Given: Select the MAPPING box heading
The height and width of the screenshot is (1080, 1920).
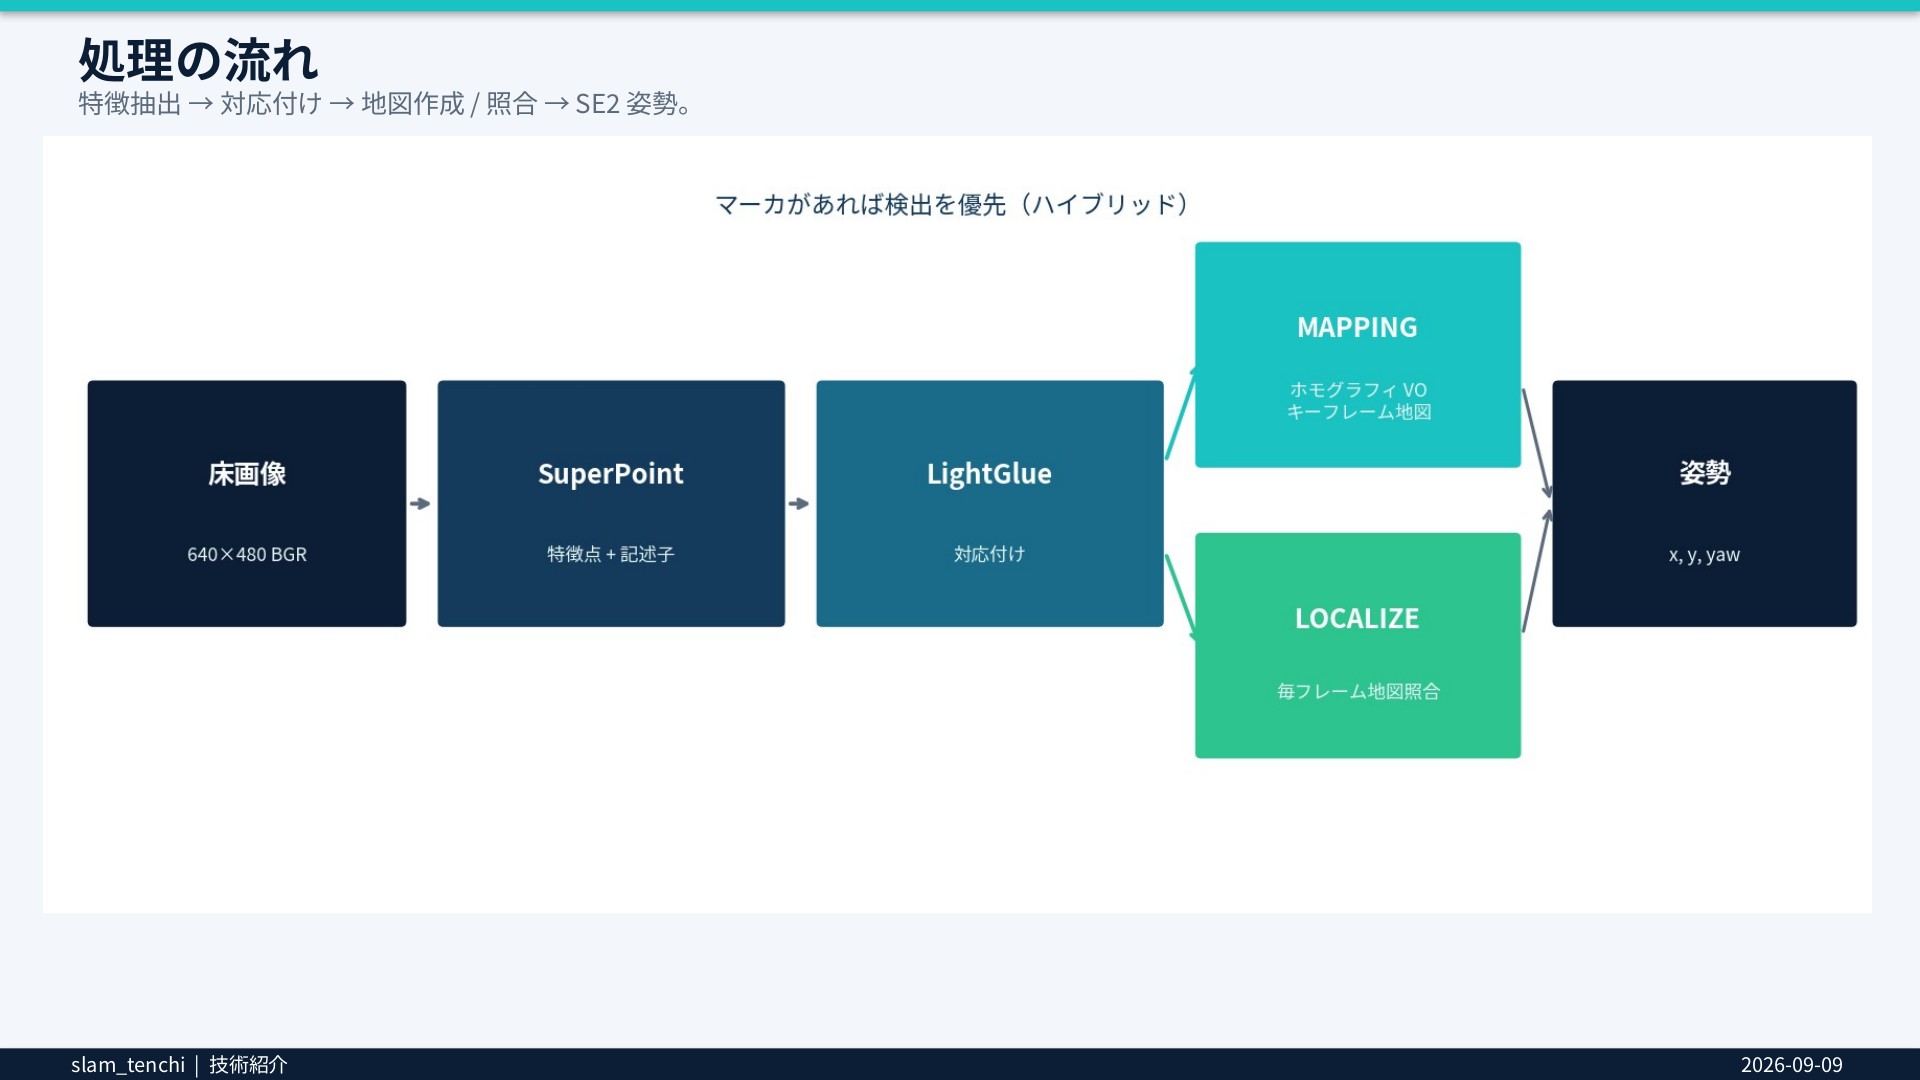Looking at the screenshot, I should coord(1357,327).
